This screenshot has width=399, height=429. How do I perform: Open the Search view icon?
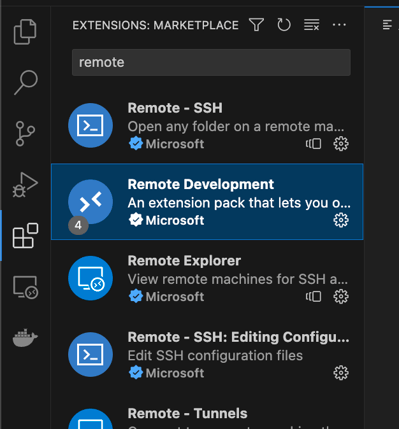pos(26,82)
